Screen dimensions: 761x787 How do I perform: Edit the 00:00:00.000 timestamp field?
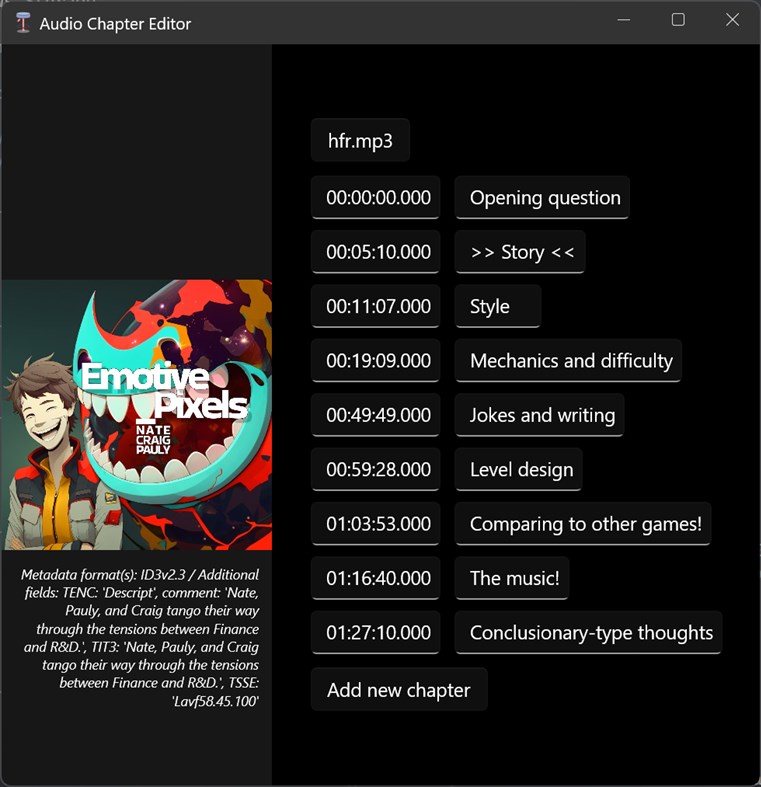pos(375,197)
